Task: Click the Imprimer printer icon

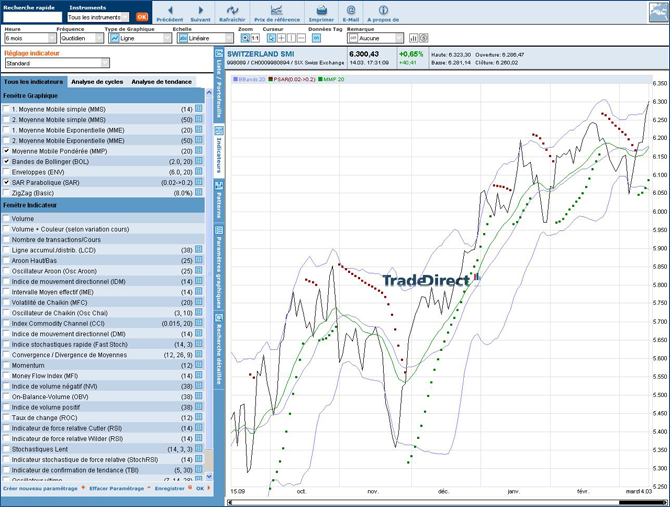Action: pyautogui.click(x=321, y=10)
